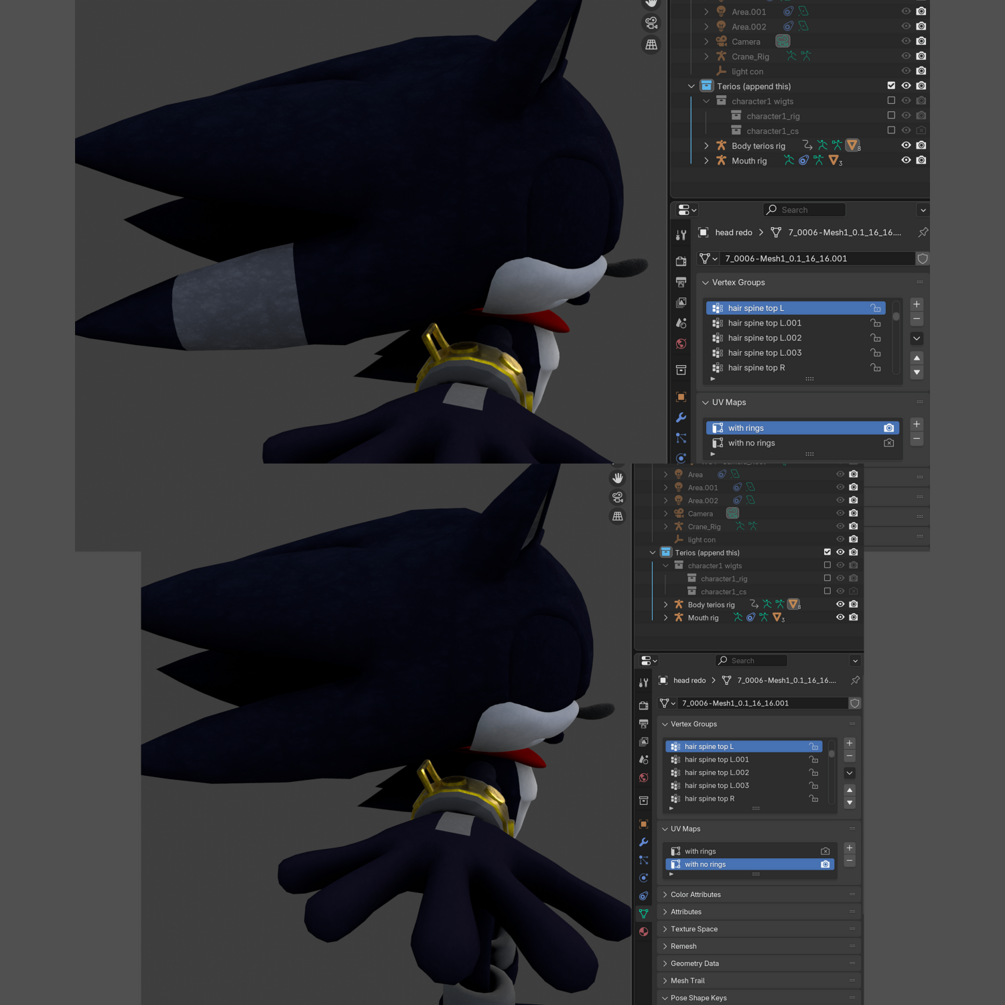Enable character1_rig checkbox in top outliner
Image resolution: width=1005 pixels, height=1005 pixels.
[891, 115]
